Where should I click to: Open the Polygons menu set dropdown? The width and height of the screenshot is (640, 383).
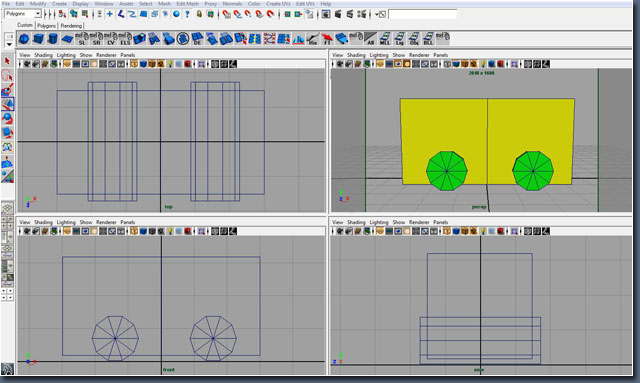[x=23, y=14]
